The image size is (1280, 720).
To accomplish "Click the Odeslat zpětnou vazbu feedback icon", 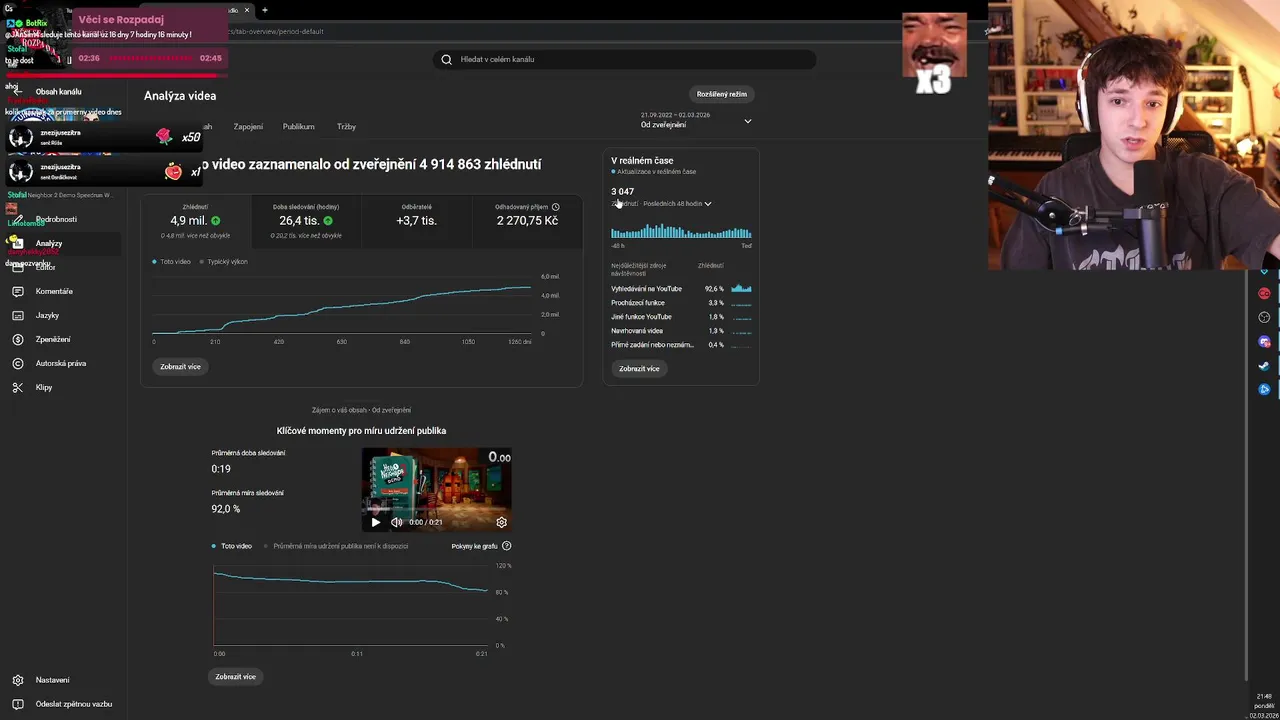I will (x=17, y=704).
